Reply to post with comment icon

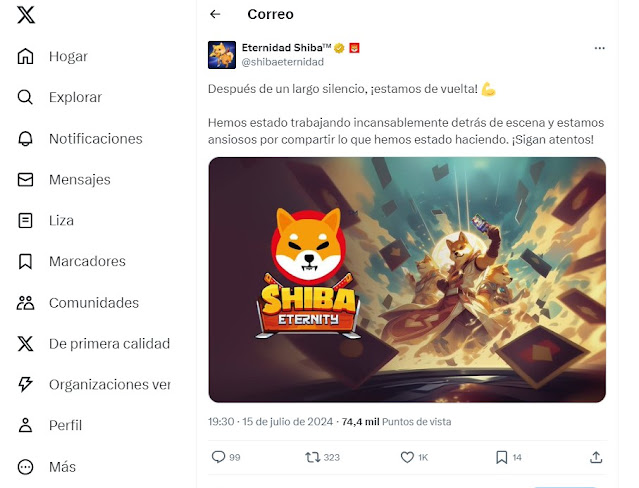click(218, 457)
